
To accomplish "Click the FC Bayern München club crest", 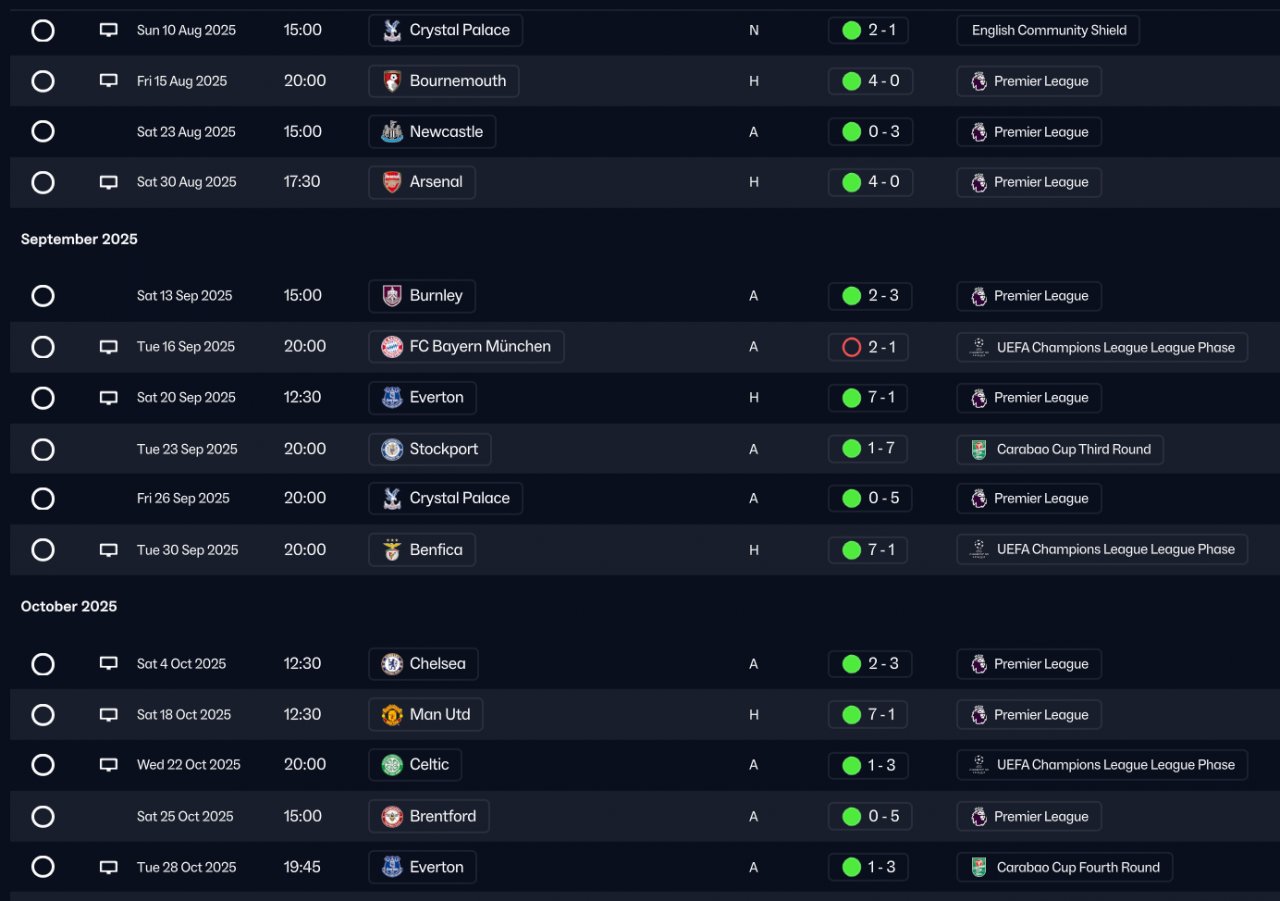I will click(x=392, y=347).
